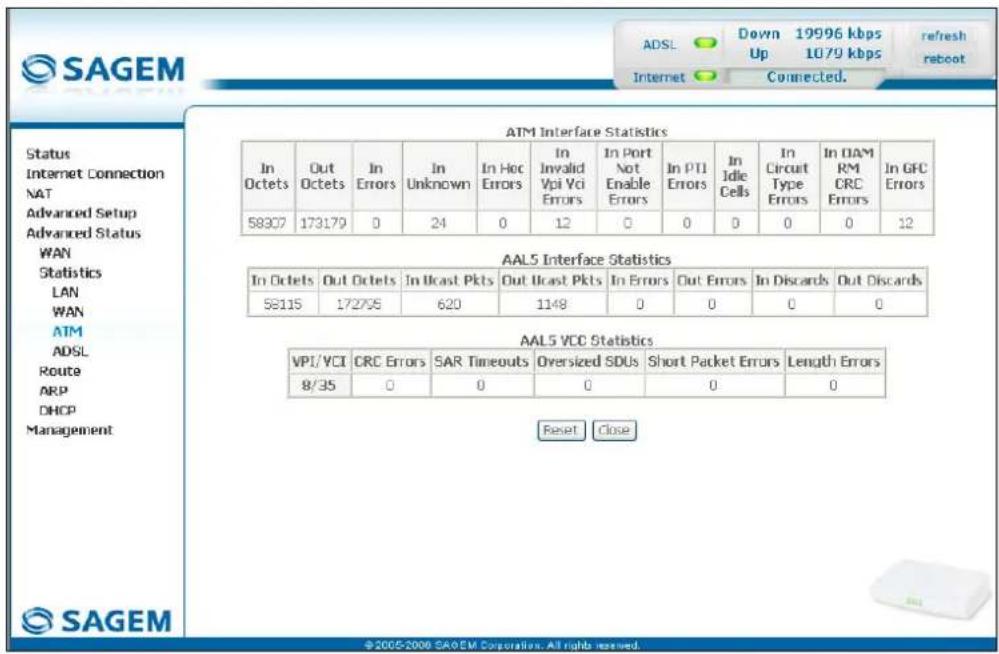This screenshot has height=654, width=999.
Task: Open the ARP page
Action: 54,391
